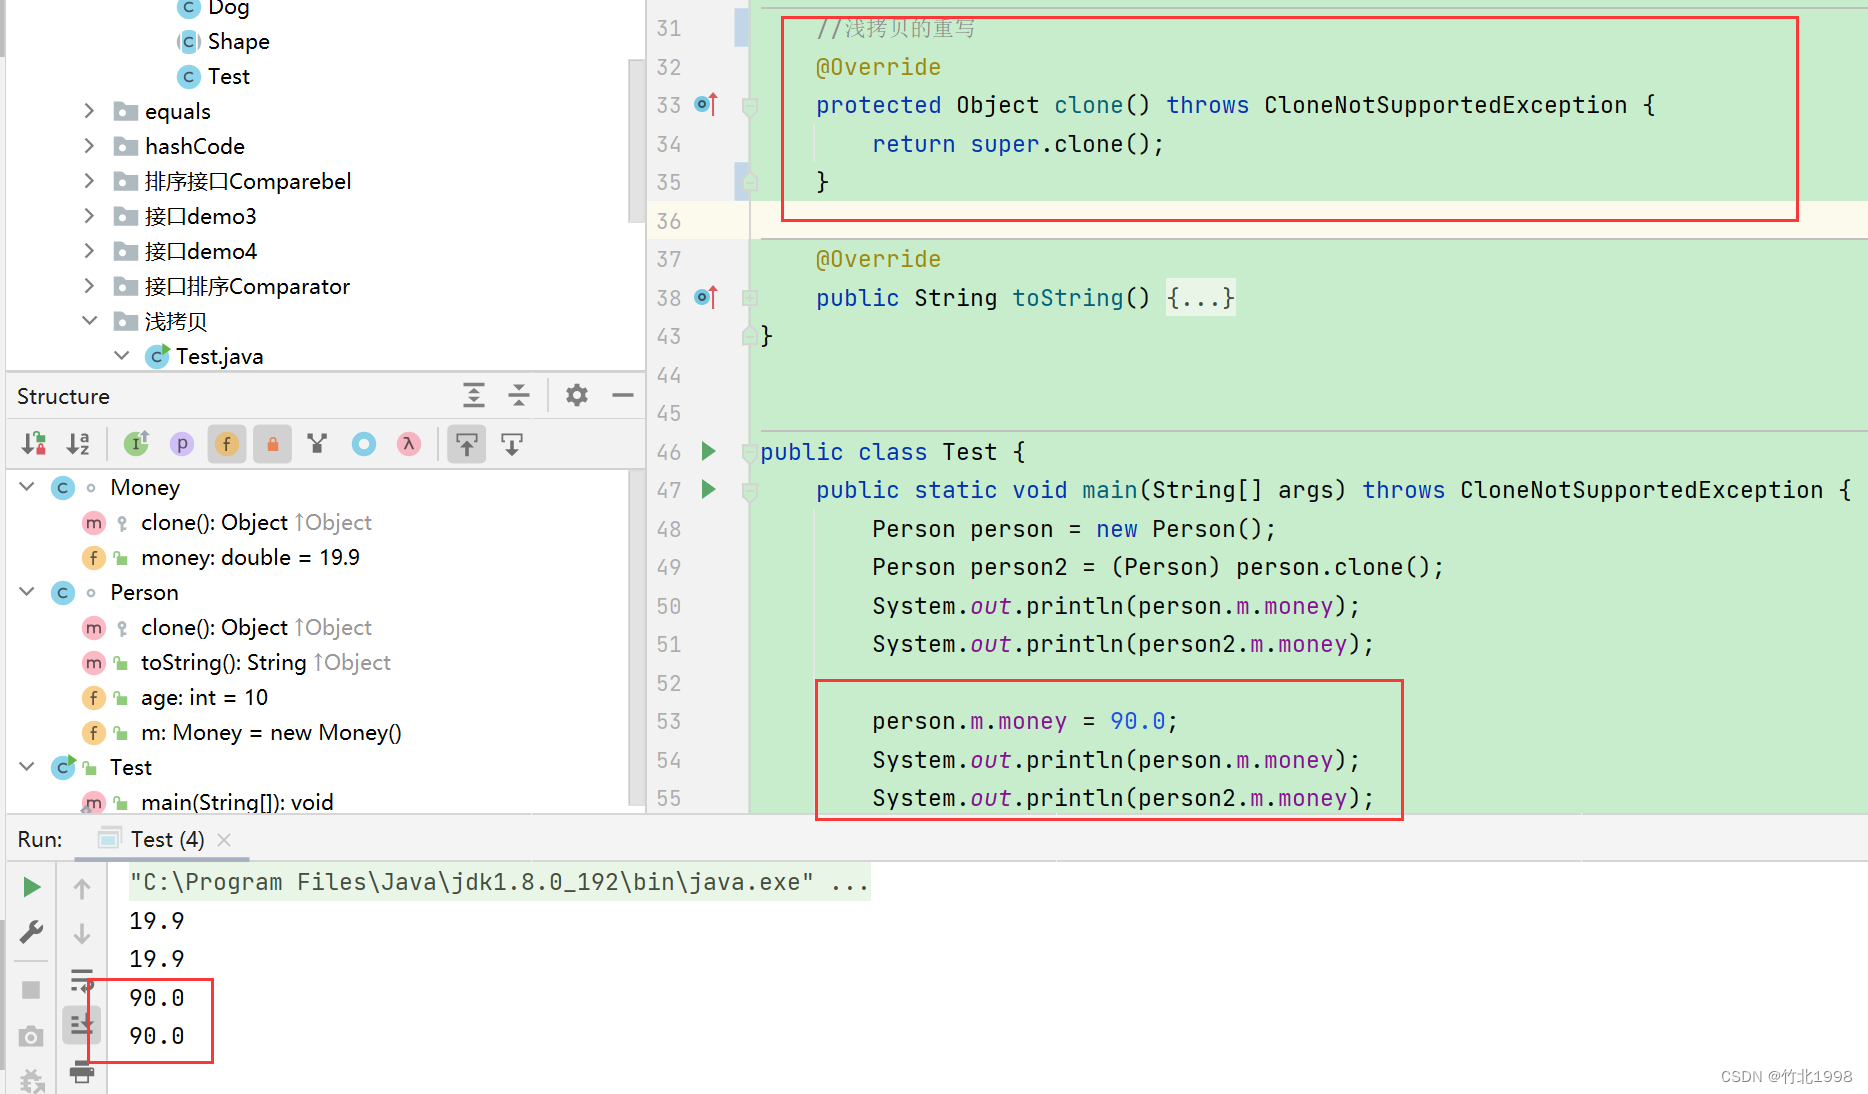Click the down arrow in the Run panel
This screenshot has height=1094, width=1868.
click(81, 932)
